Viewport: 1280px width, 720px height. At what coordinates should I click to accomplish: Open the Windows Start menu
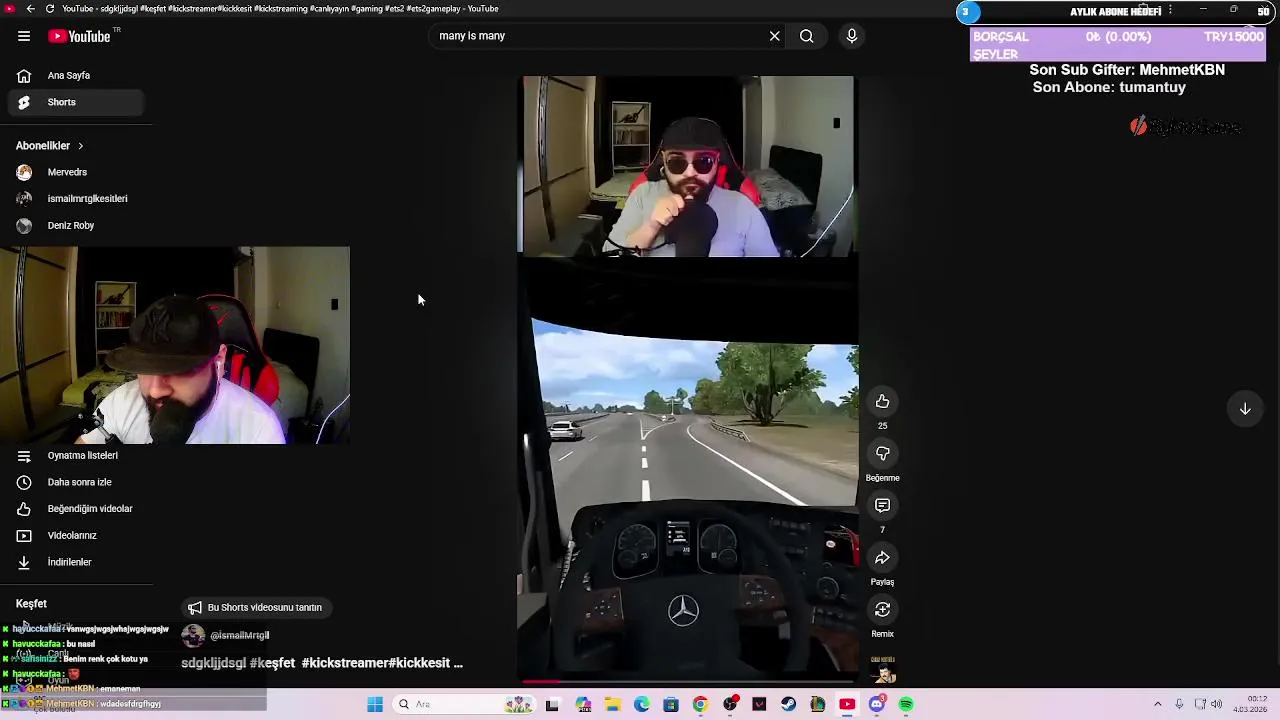coord(375,705)
